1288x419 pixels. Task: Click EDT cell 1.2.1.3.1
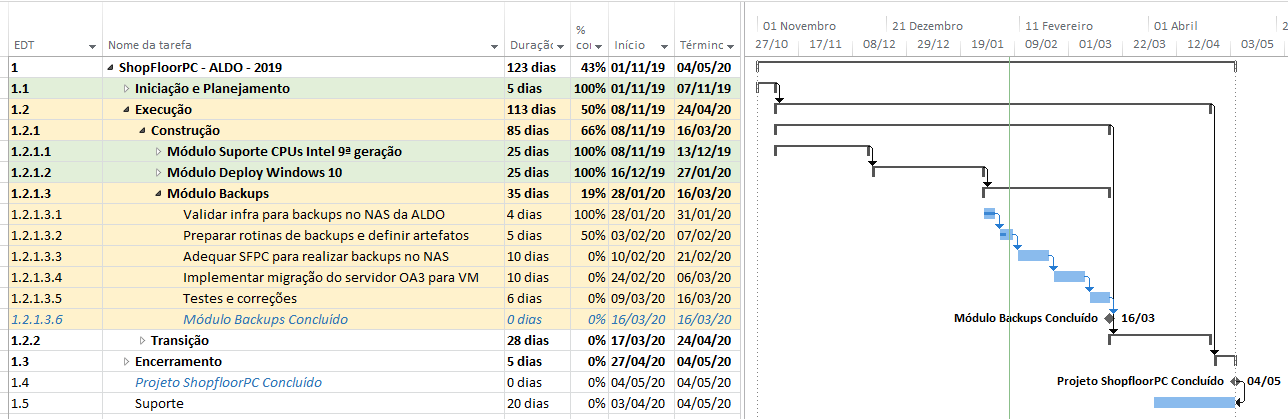(x=36, y=214)
